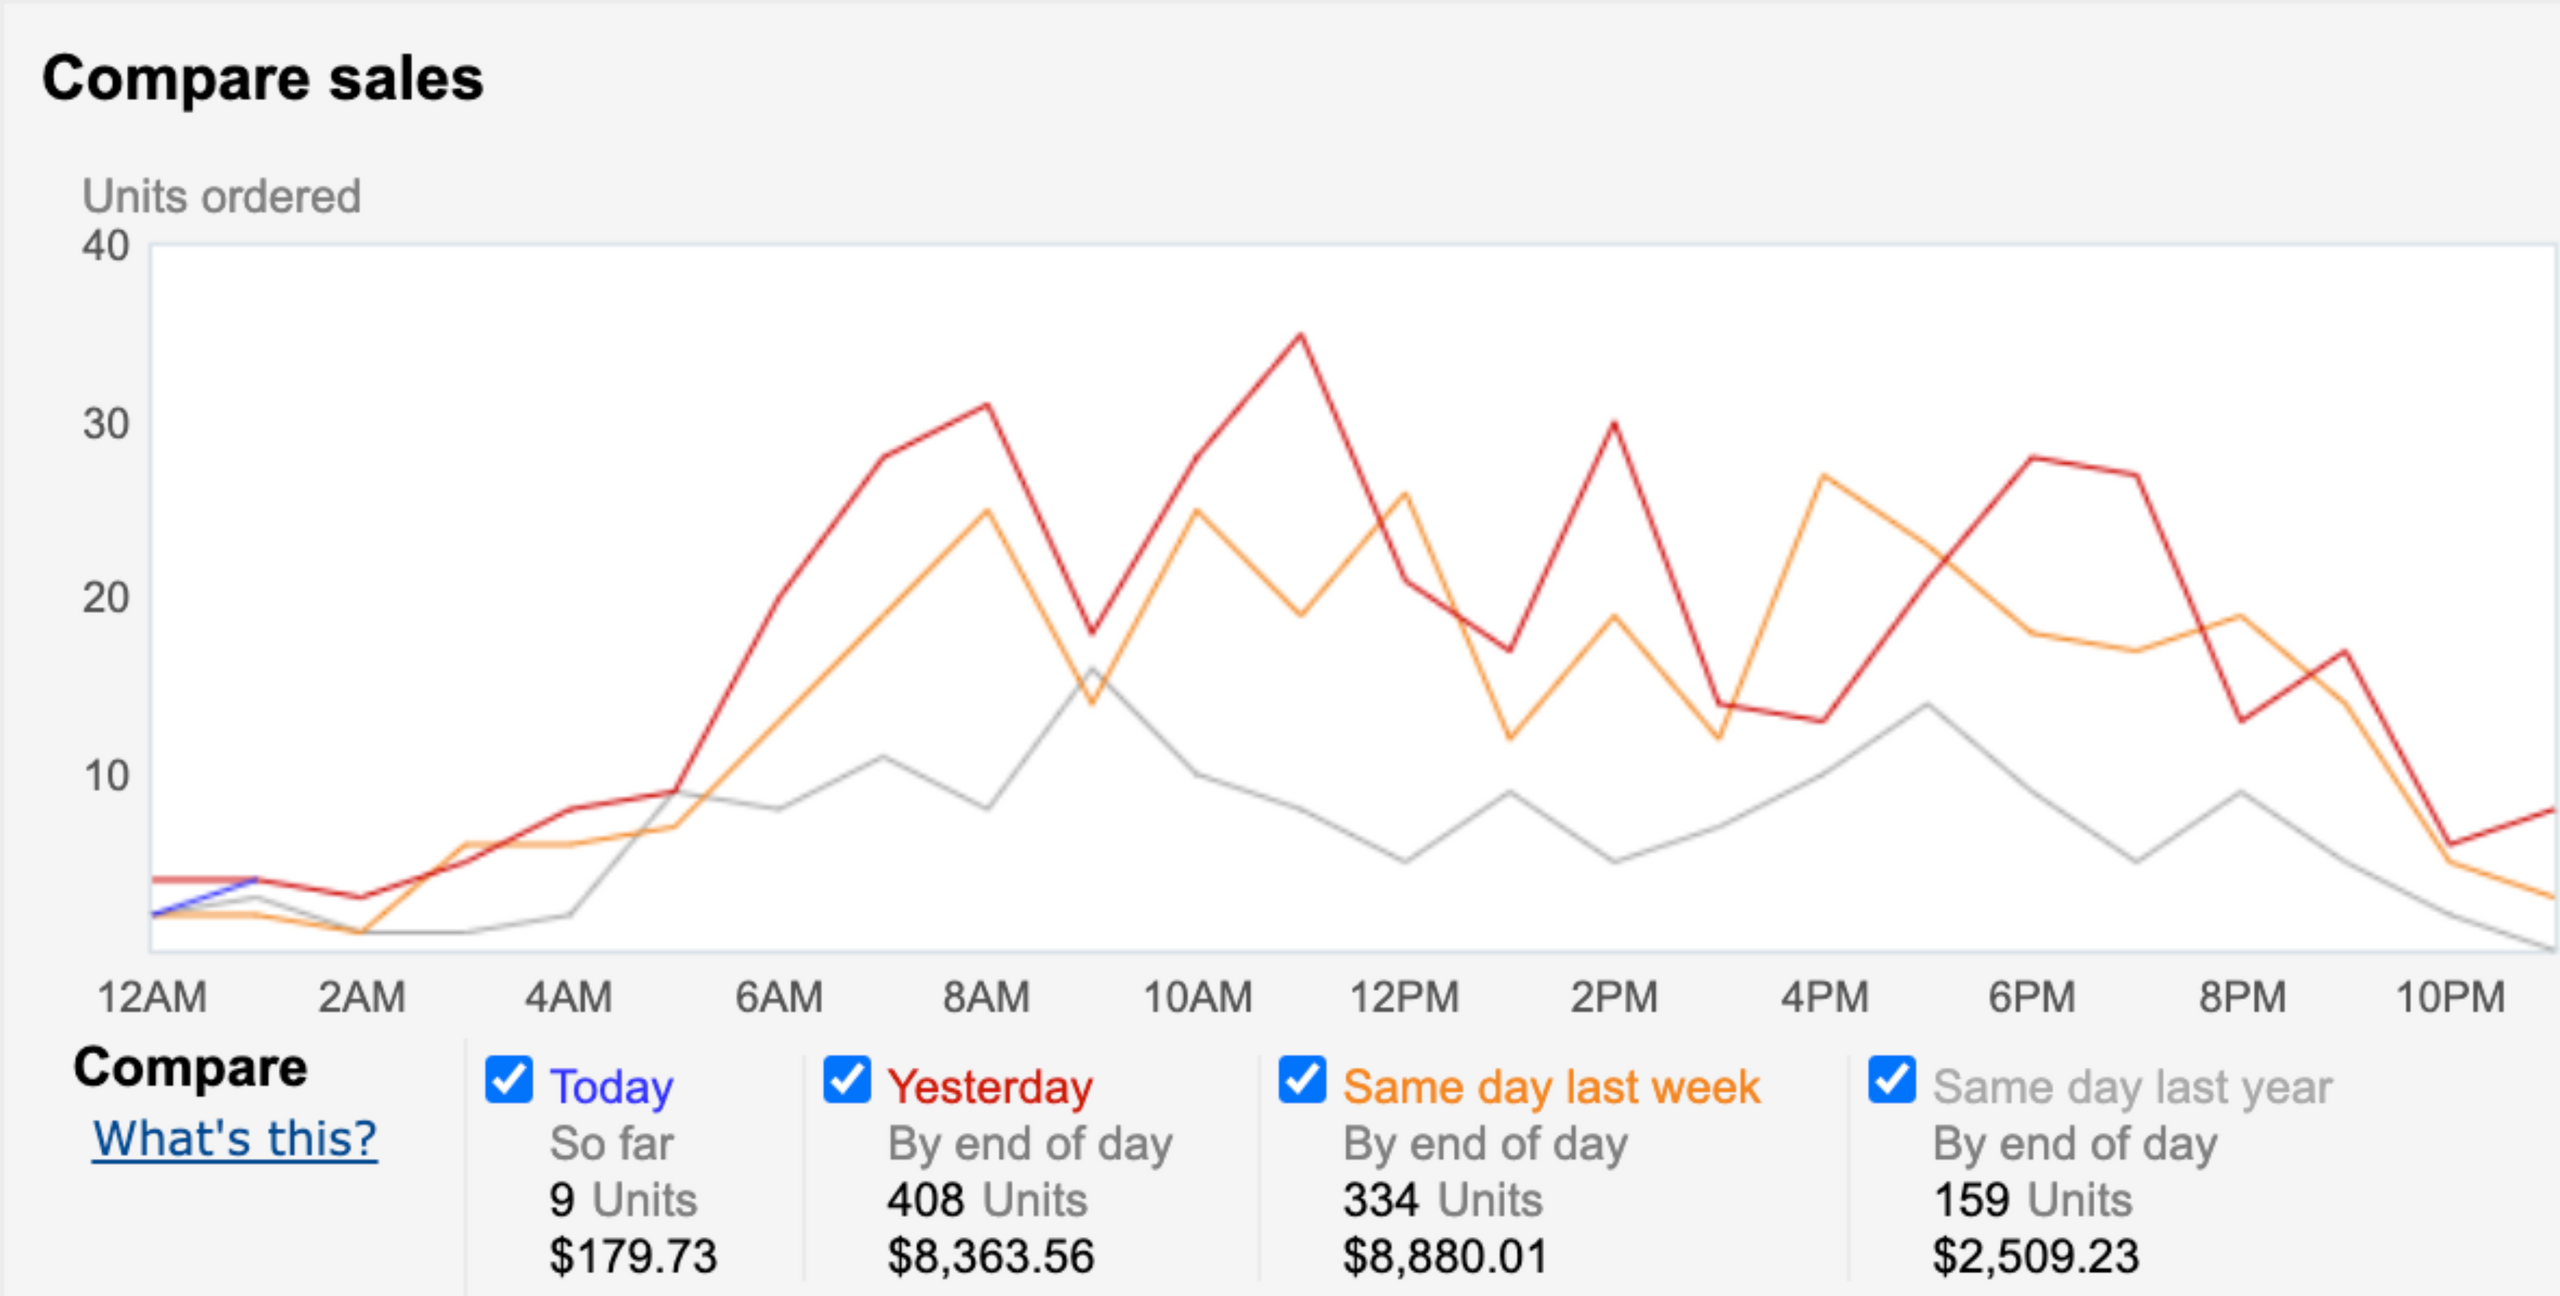Select the orange Same day last week label

coord(1551,1087)
